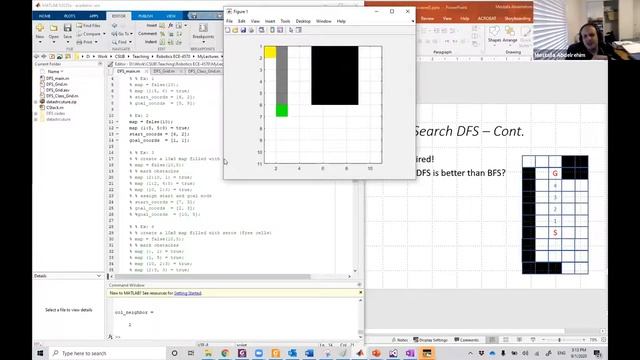Click Edit Plot arrow icon in Figure 1

[x=291, y=30]
